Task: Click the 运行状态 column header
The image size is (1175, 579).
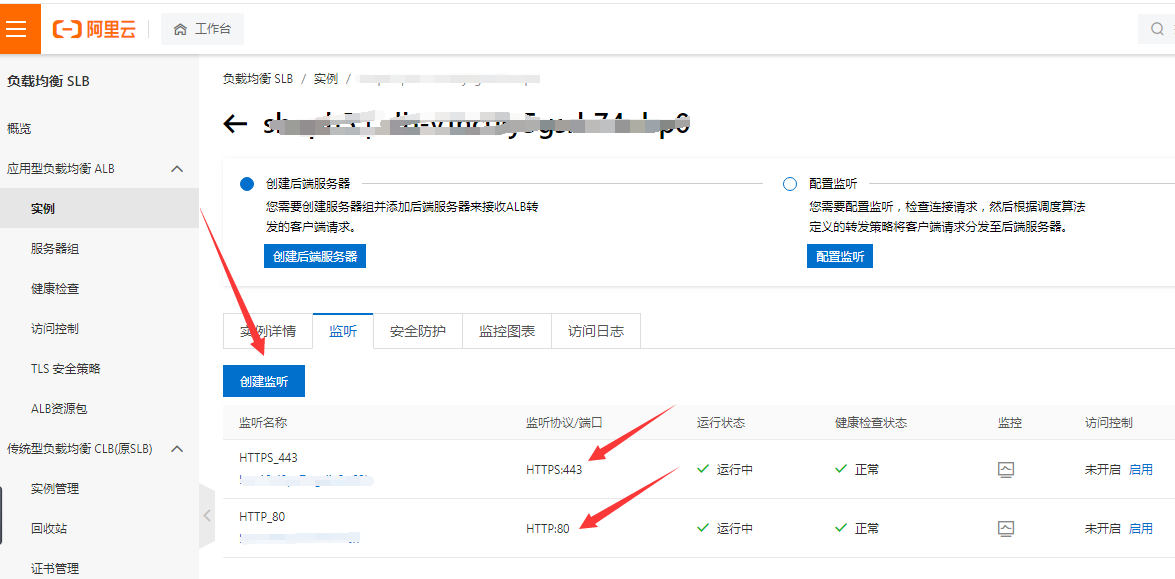Action: [x=721, y=423]
